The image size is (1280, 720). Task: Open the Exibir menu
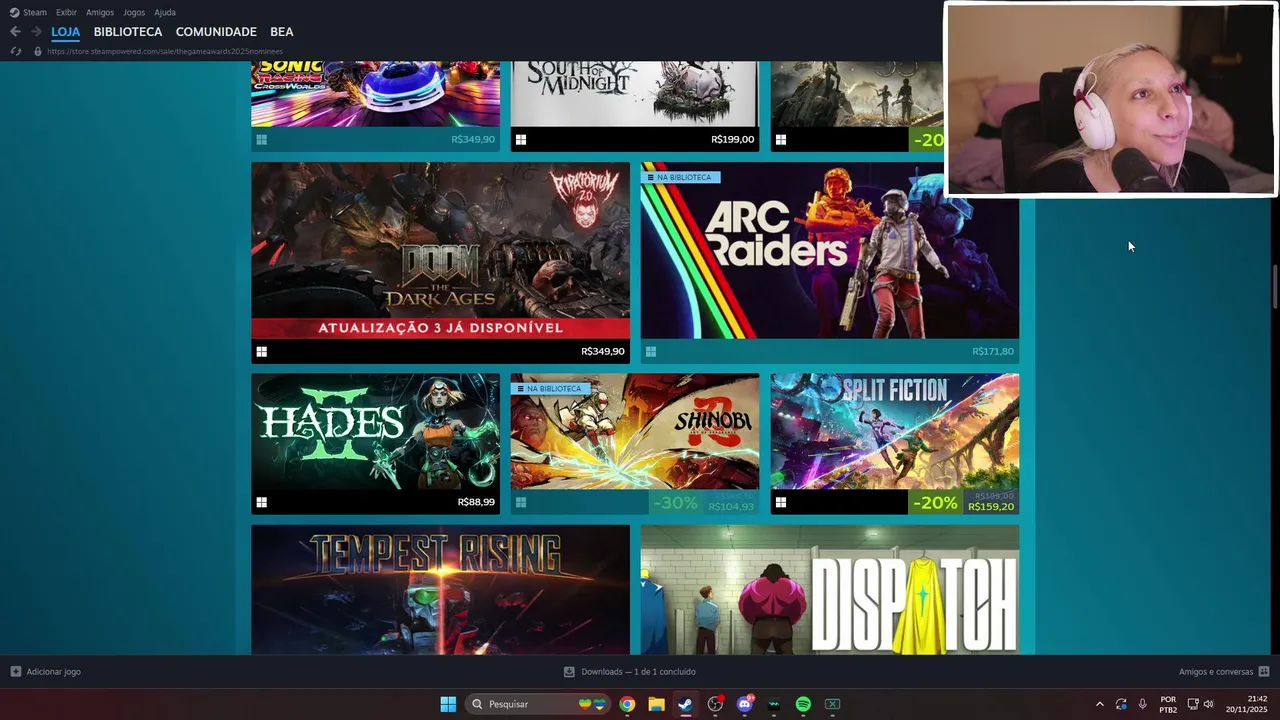pyautogui.click(x=66, y=12)
